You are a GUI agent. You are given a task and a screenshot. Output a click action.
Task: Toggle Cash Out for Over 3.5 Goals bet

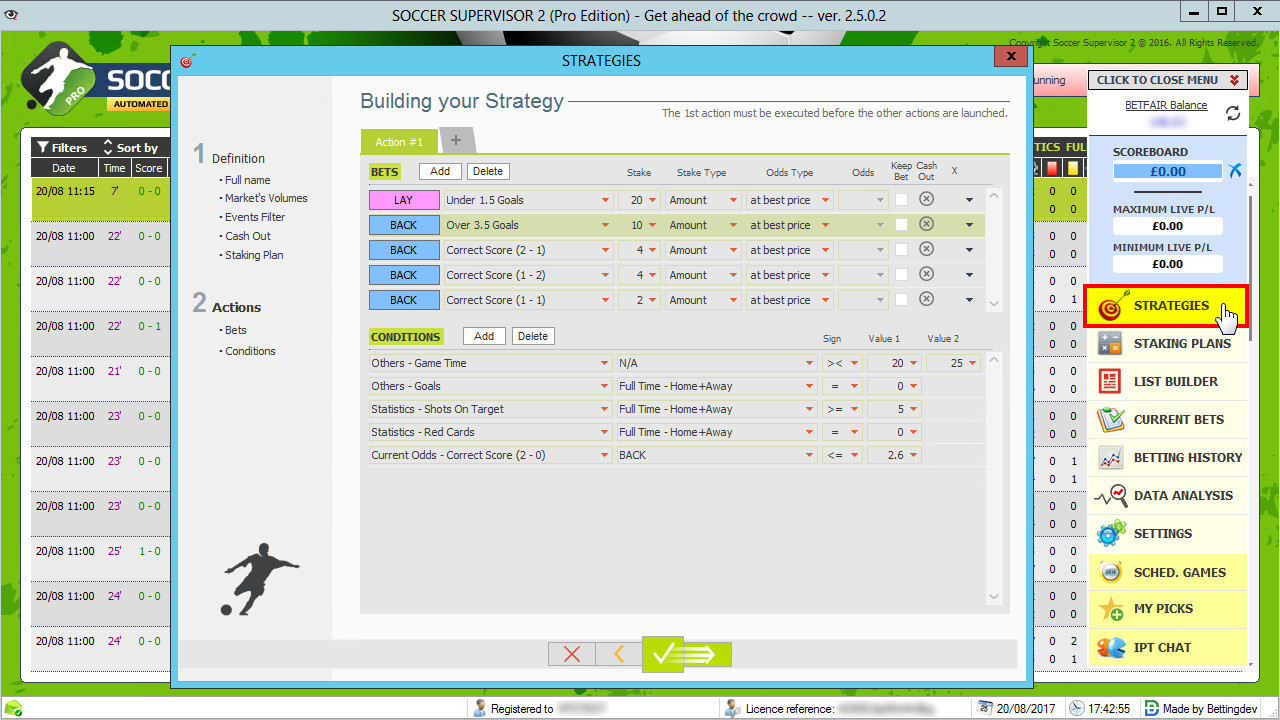pyautogui.click(x=926, y=224)
